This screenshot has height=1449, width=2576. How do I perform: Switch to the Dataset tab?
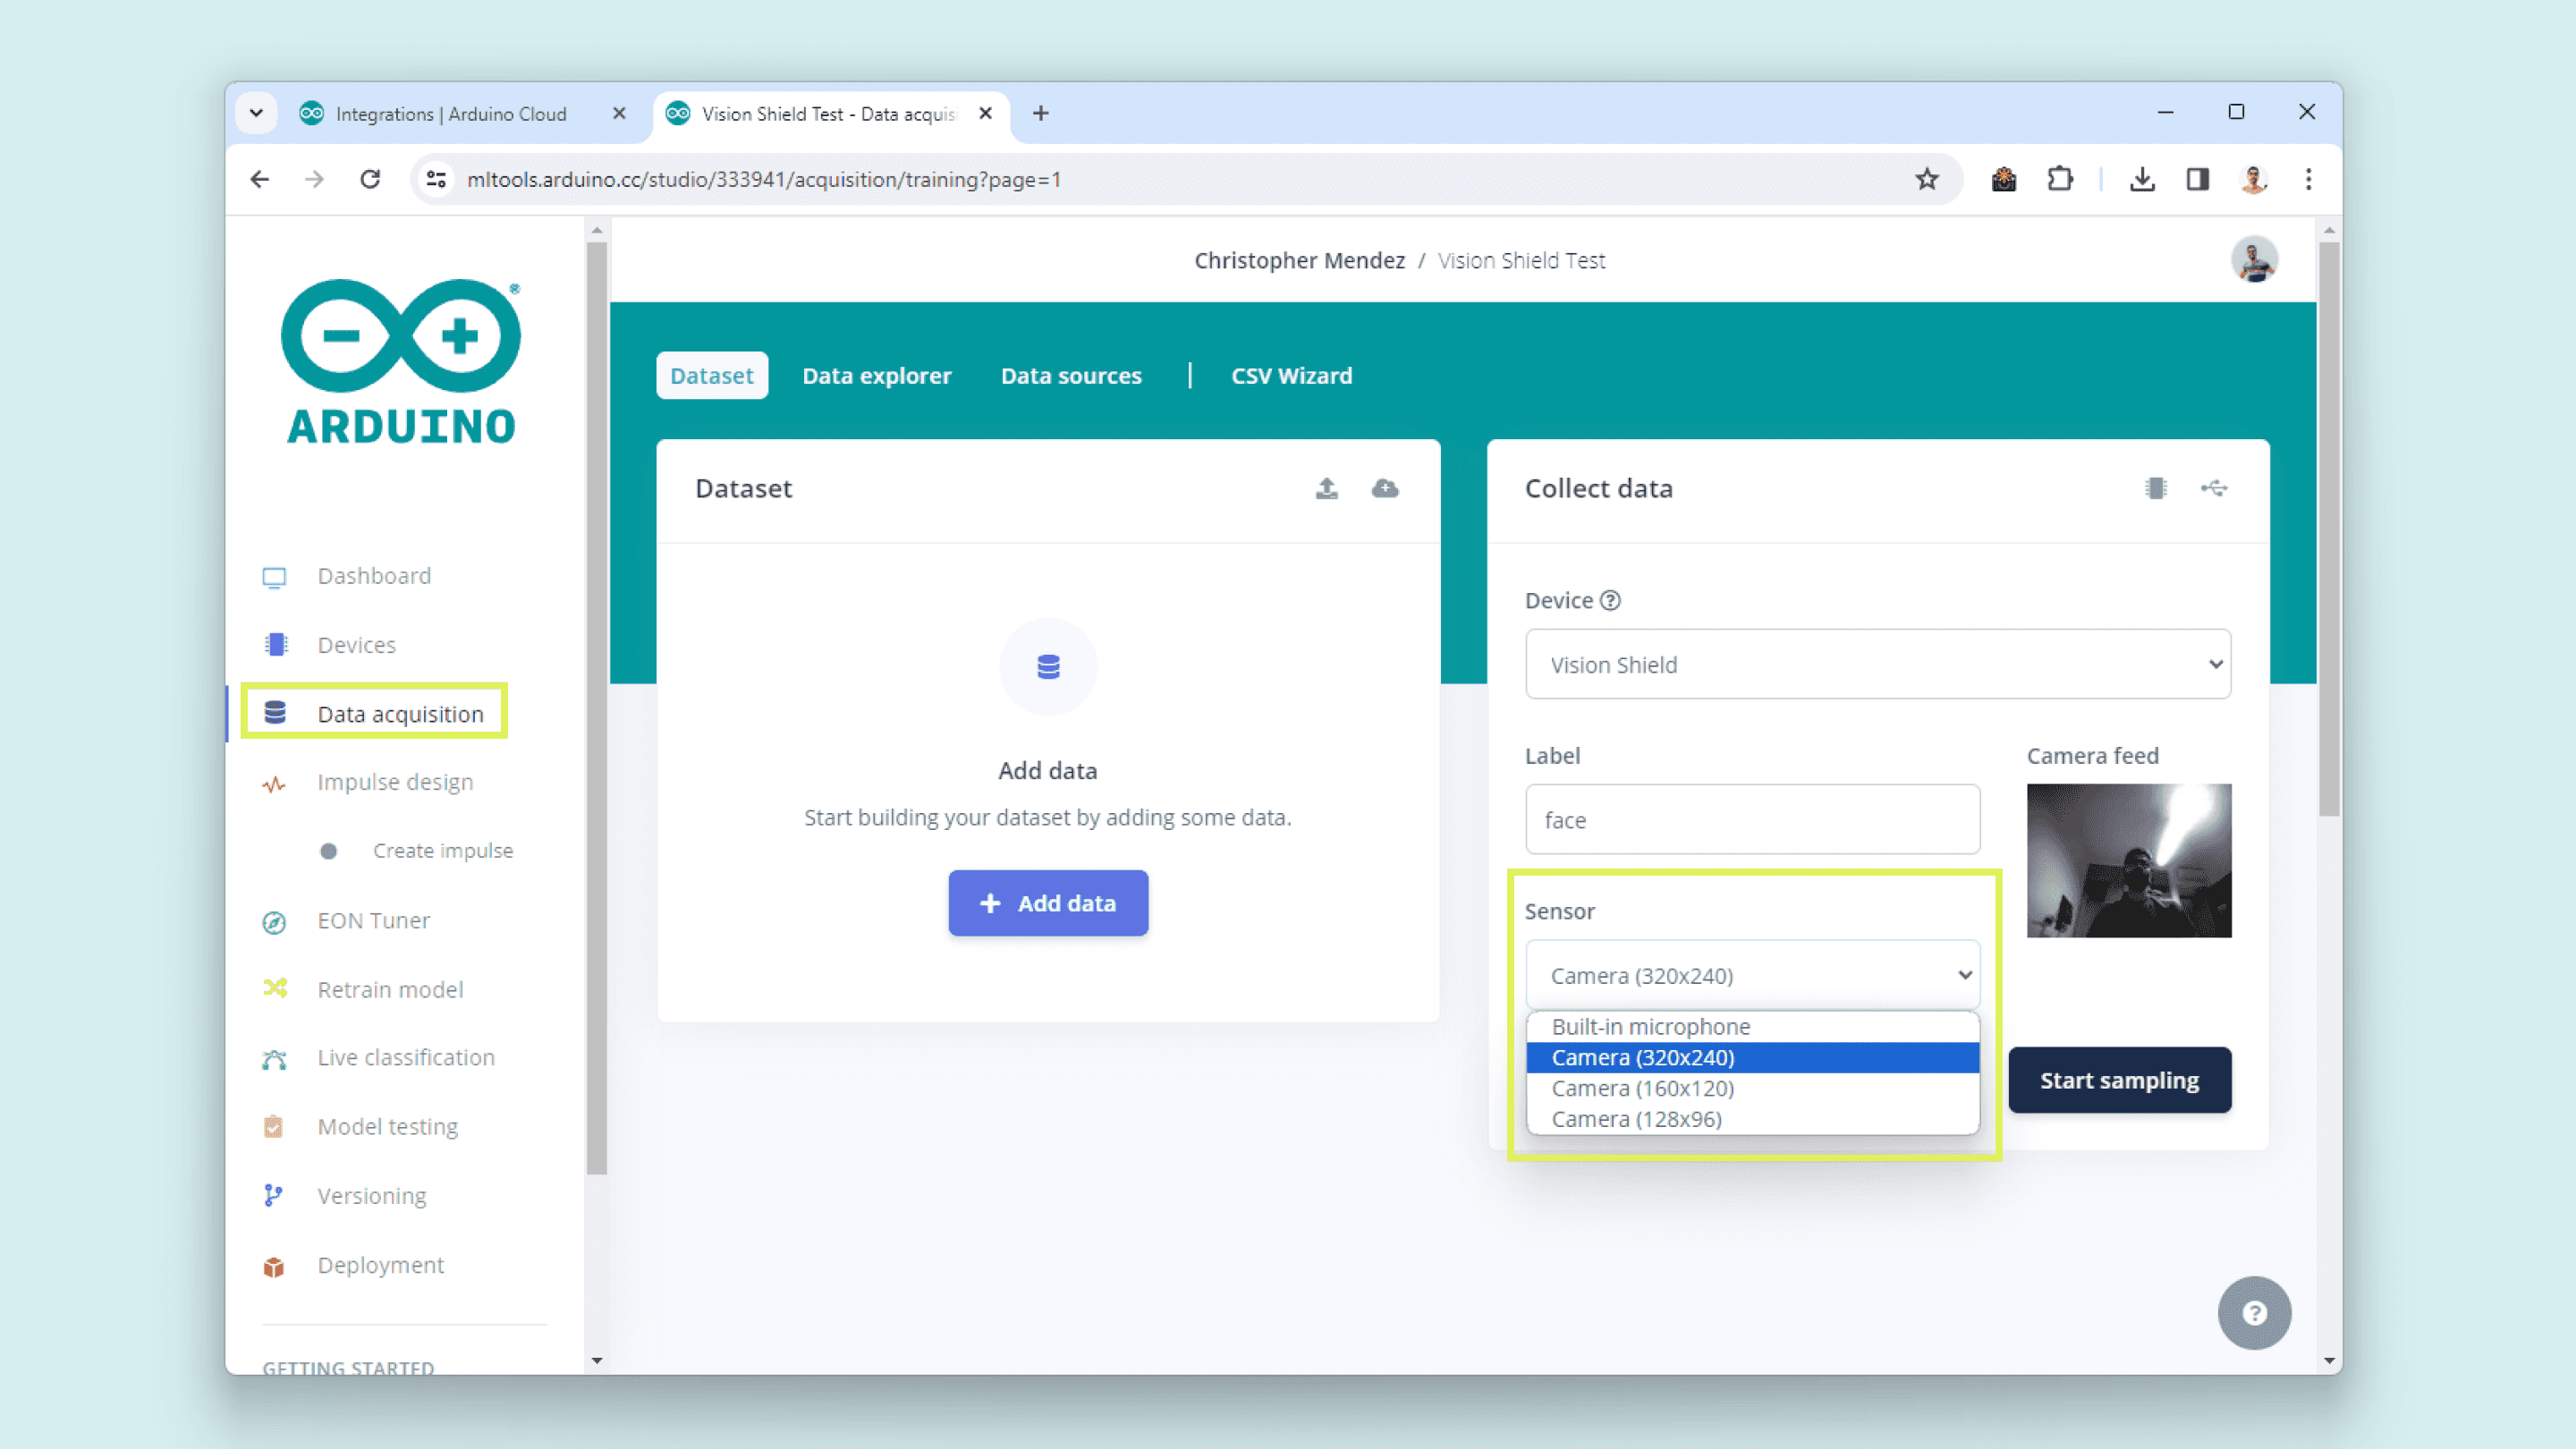click(x=711, y=376)
